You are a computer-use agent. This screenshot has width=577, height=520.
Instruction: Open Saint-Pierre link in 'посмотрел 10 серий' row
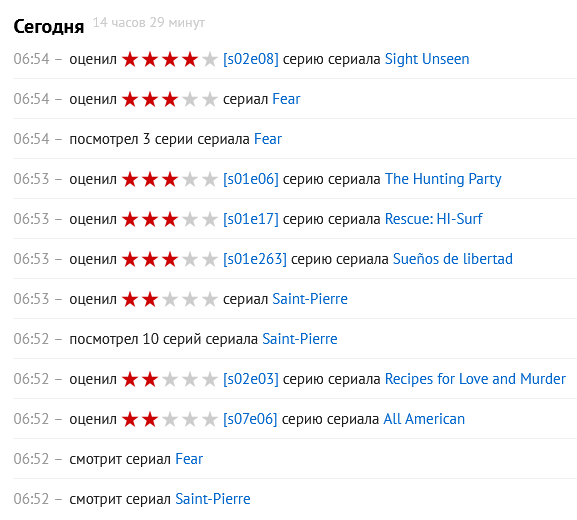point(300,339)
